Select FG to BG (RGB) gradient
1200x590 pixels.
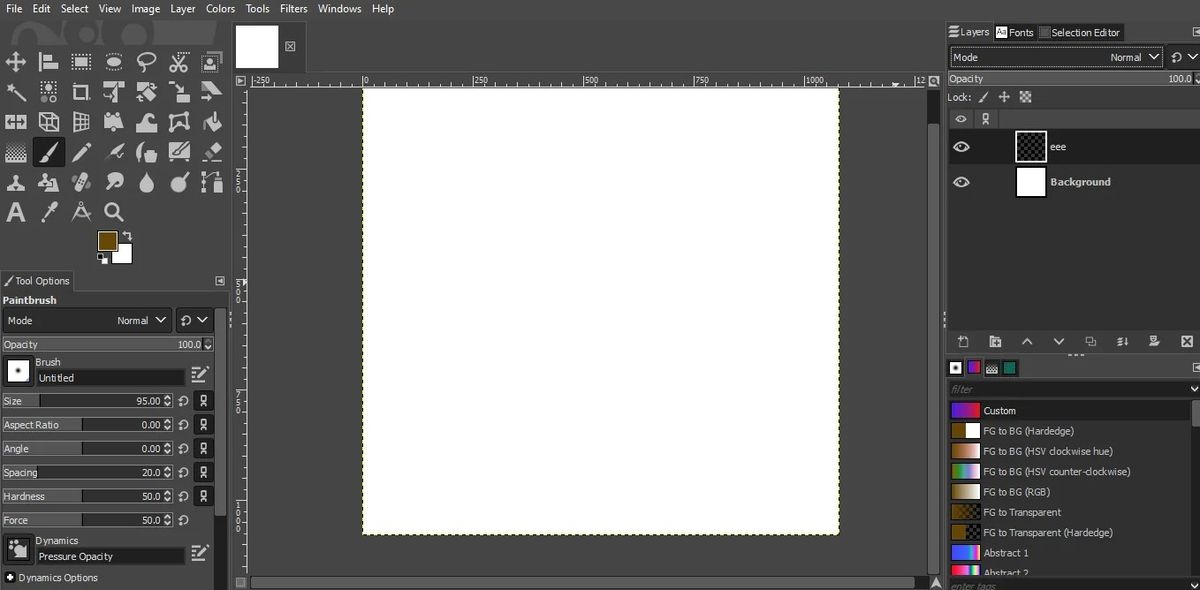[1070, 492]
